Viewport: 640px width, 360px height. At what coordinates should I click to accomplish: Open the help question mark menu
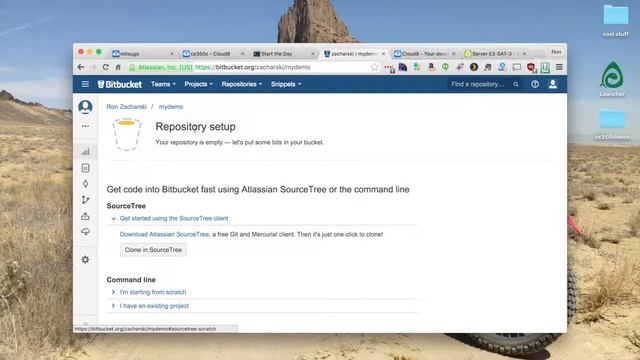535,84
